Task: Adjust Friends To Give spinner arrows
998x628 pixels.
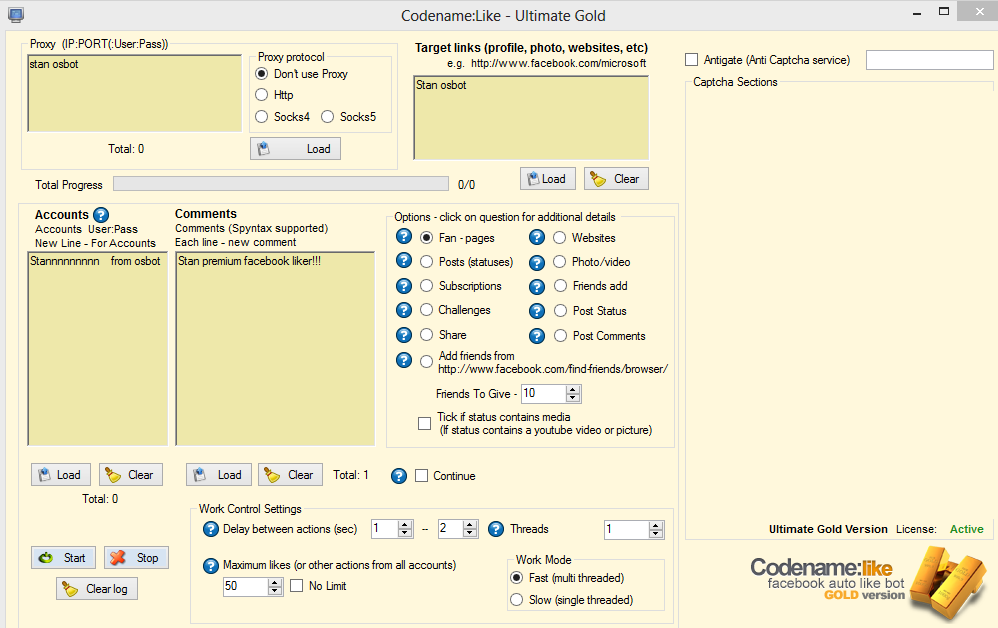Action: point(573,394)
